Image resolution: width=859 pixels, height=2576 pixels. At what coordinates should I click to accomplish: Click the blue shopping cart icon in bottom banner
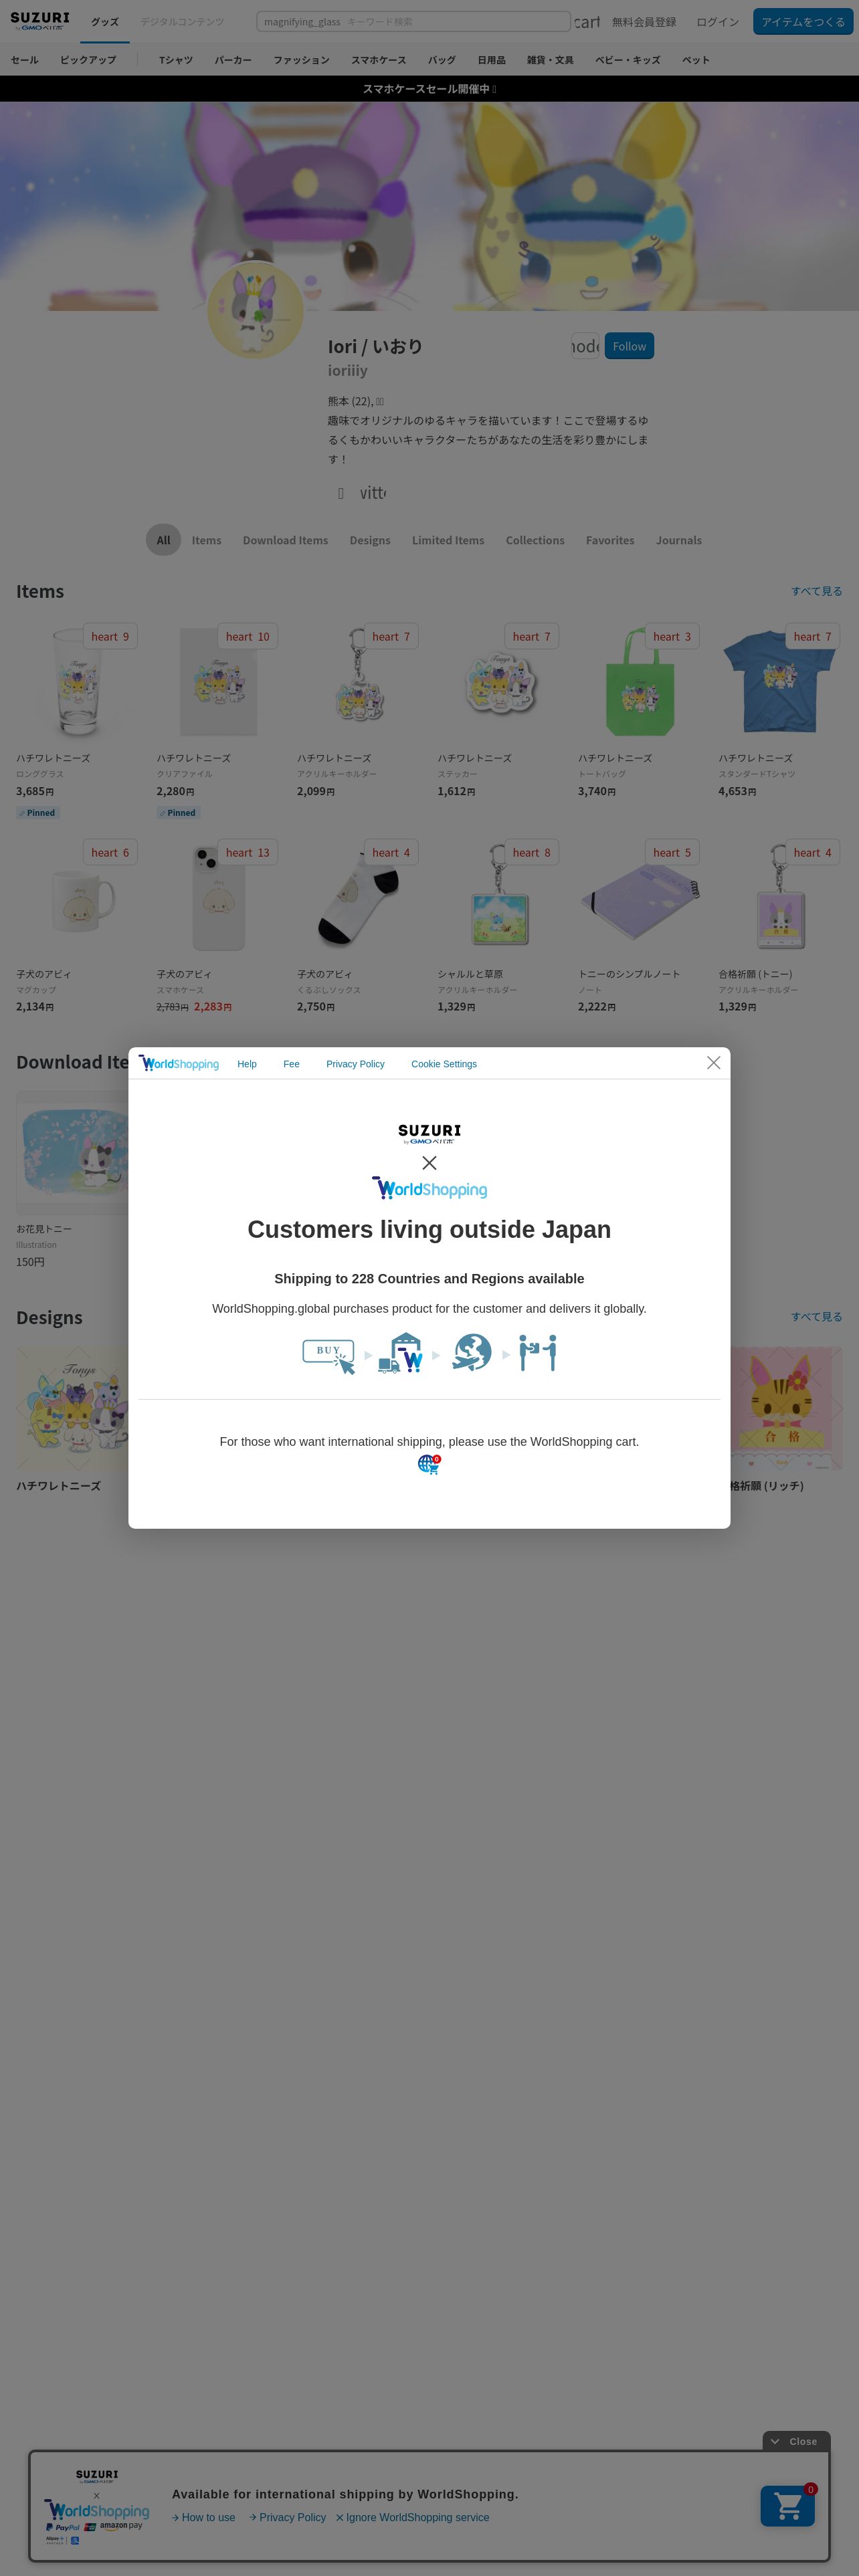[x=787, y=2505]
